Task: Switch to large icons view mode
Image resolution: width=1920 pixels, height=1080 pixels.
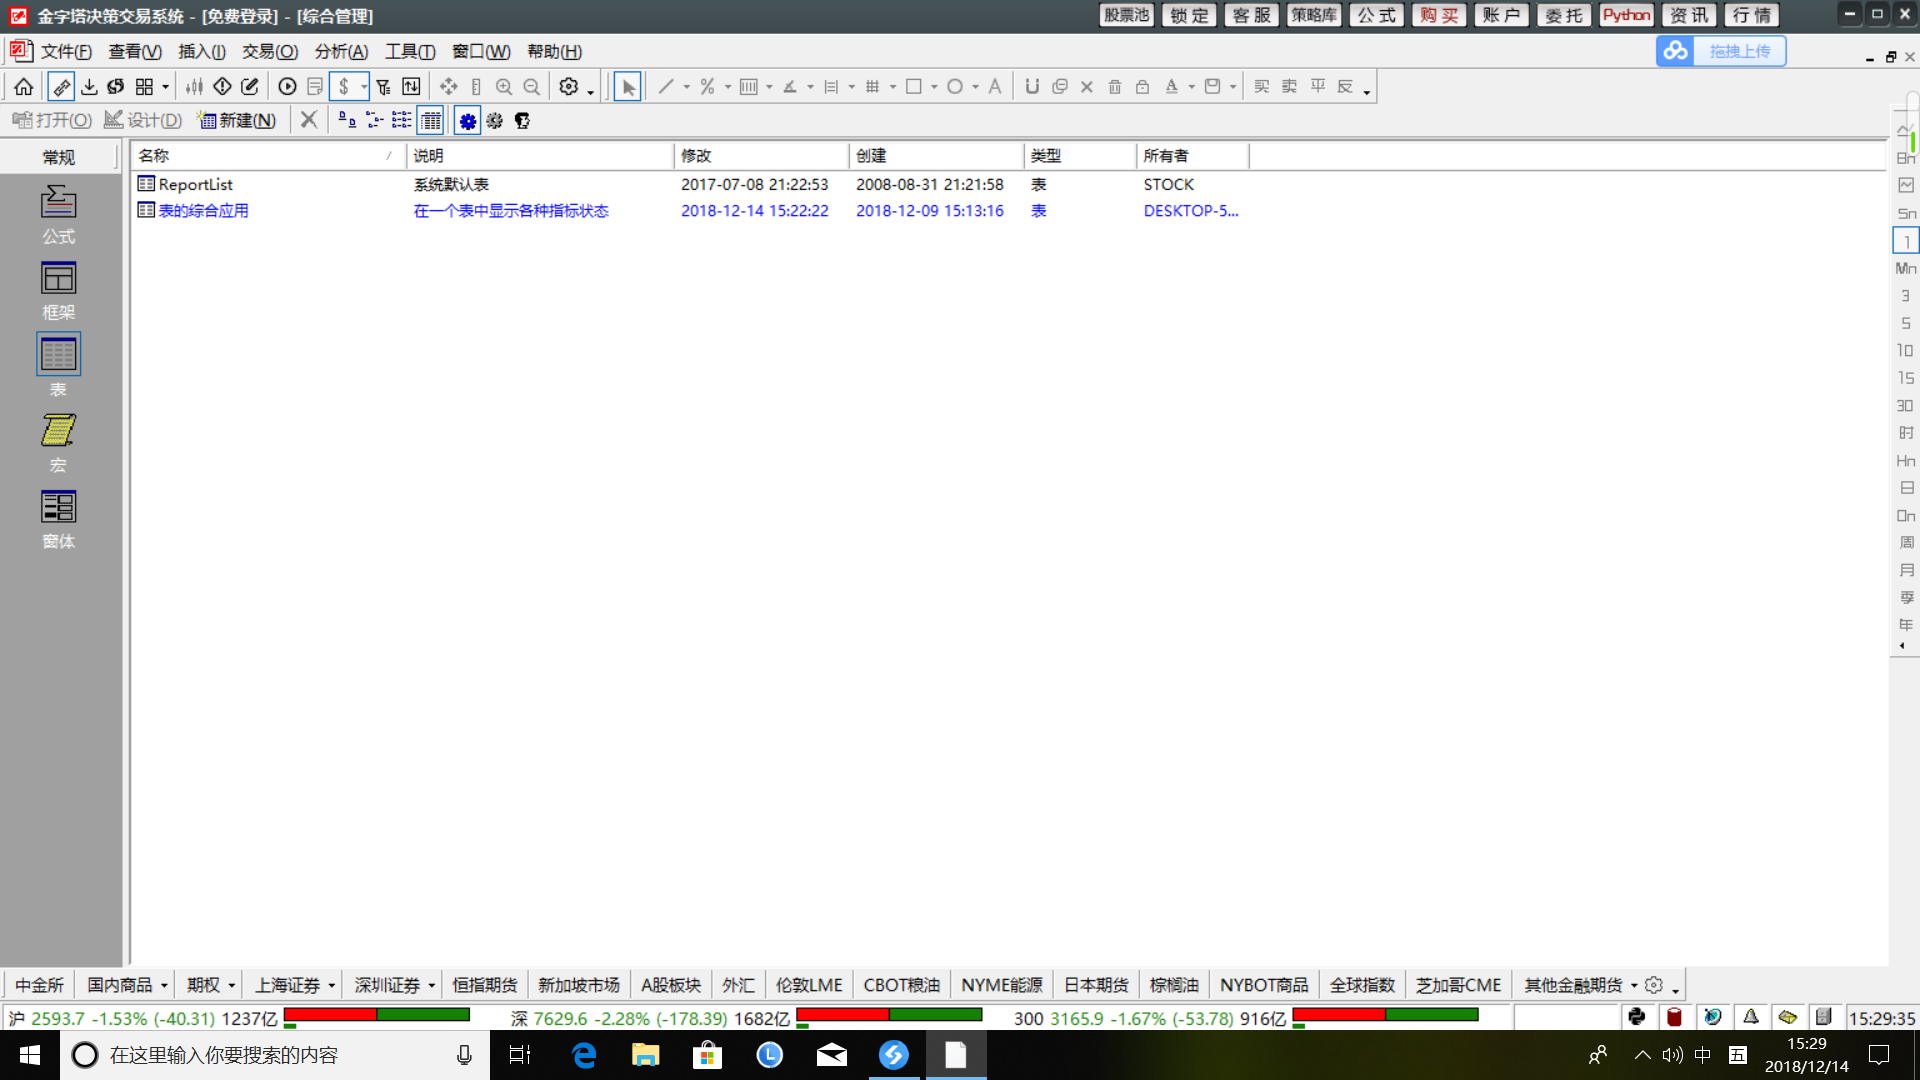Action: 347,121
